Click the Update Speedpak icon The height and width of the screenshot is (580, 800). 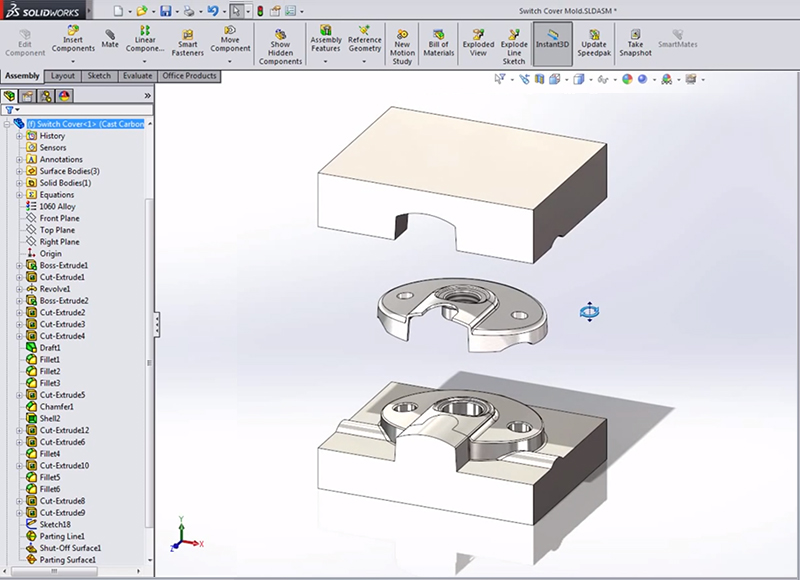point(593,36)
